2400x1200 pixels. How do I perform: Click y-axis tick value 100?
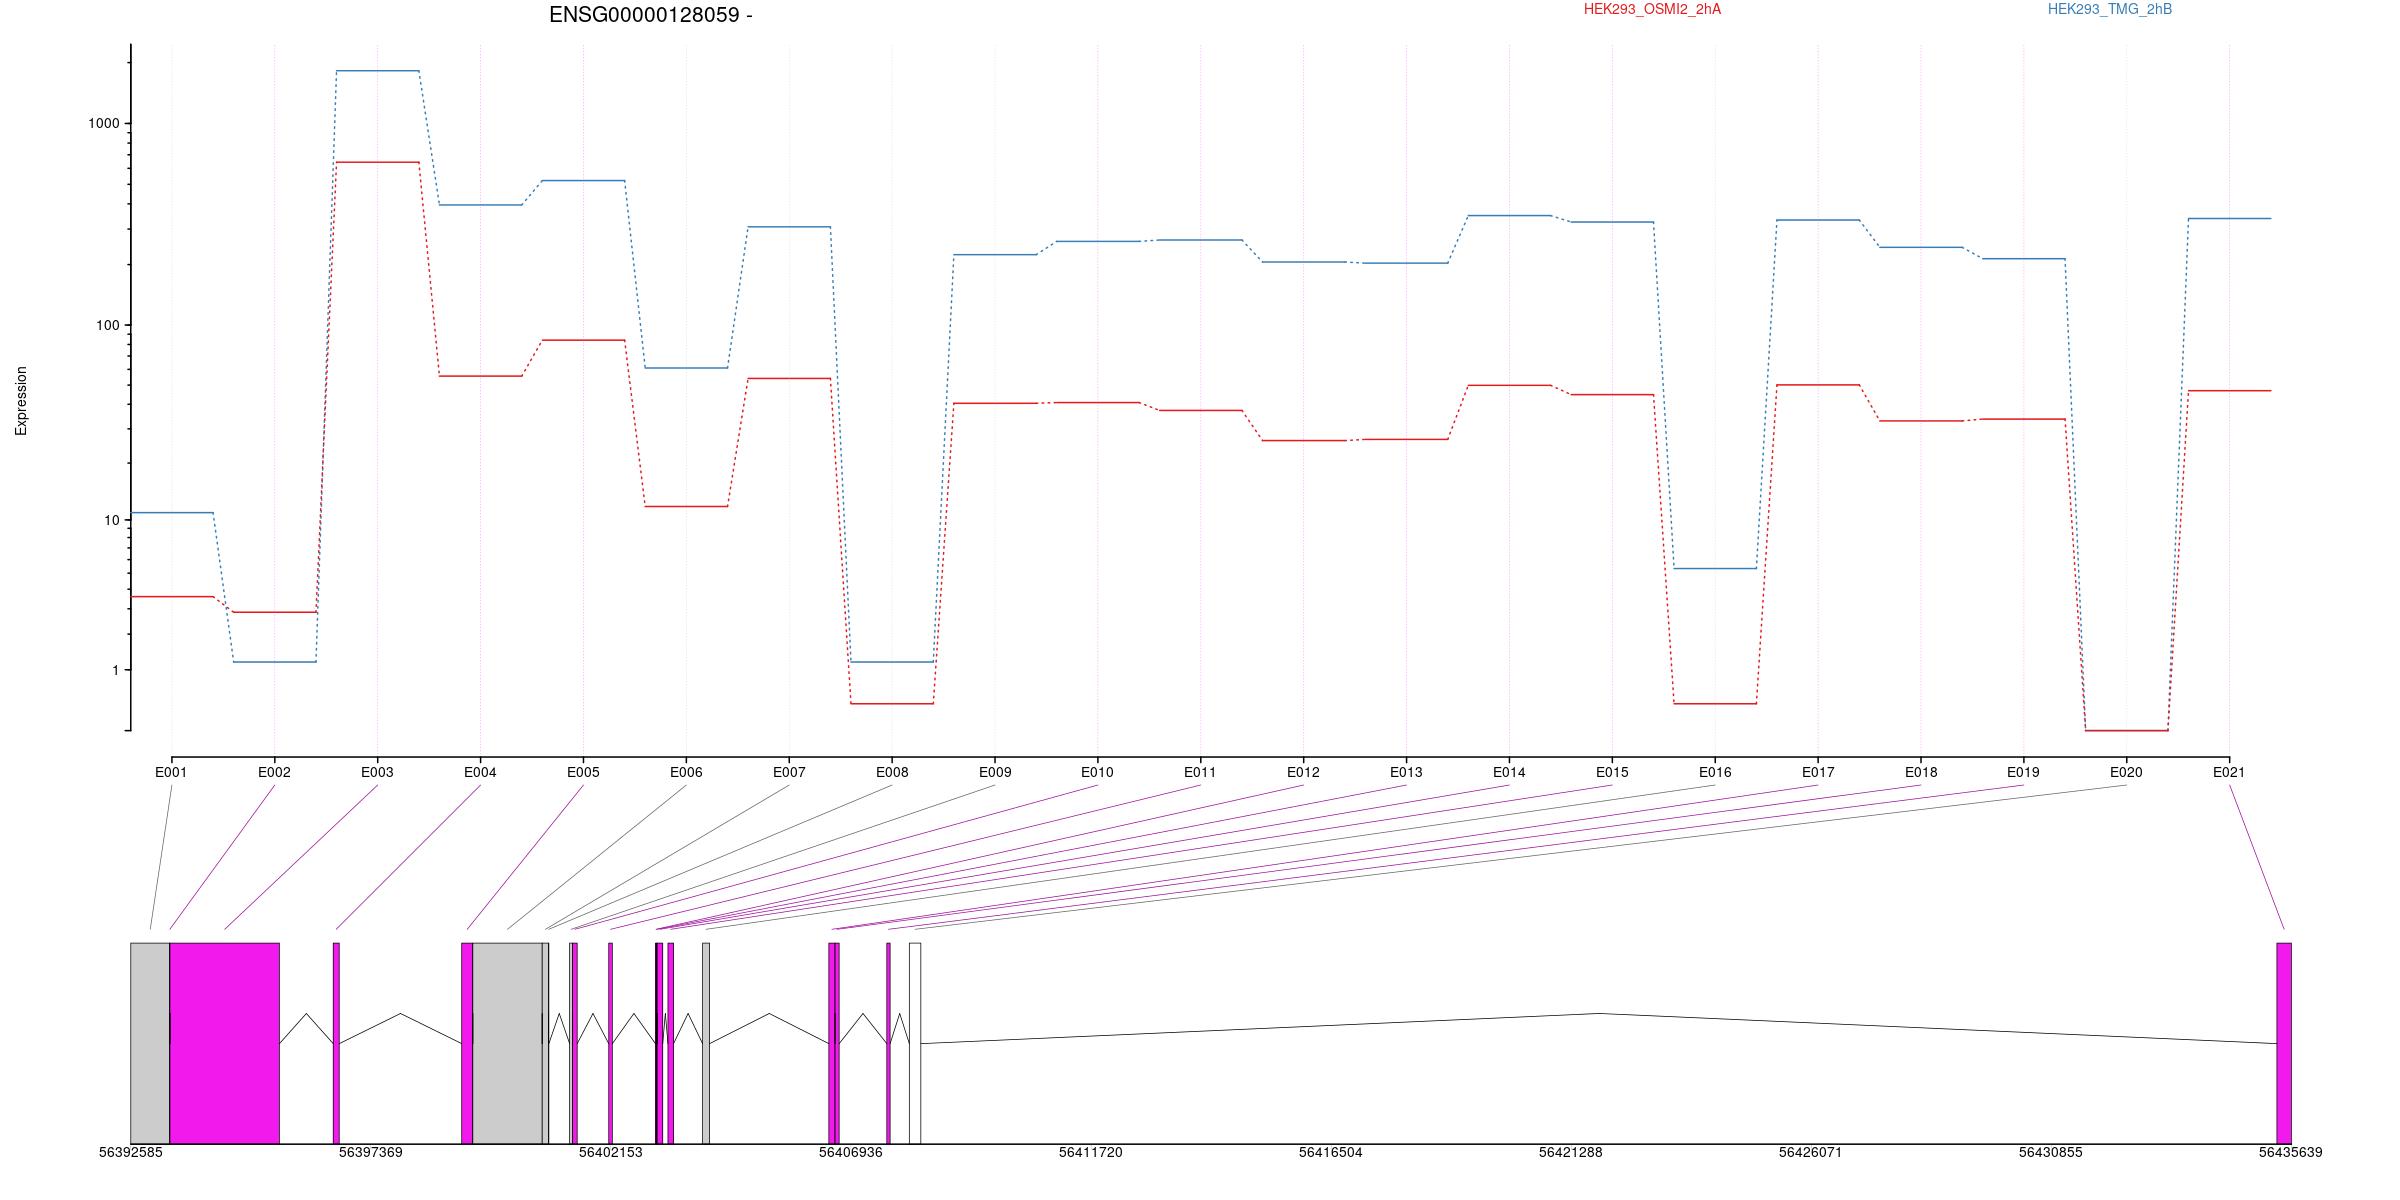[108, 325]
